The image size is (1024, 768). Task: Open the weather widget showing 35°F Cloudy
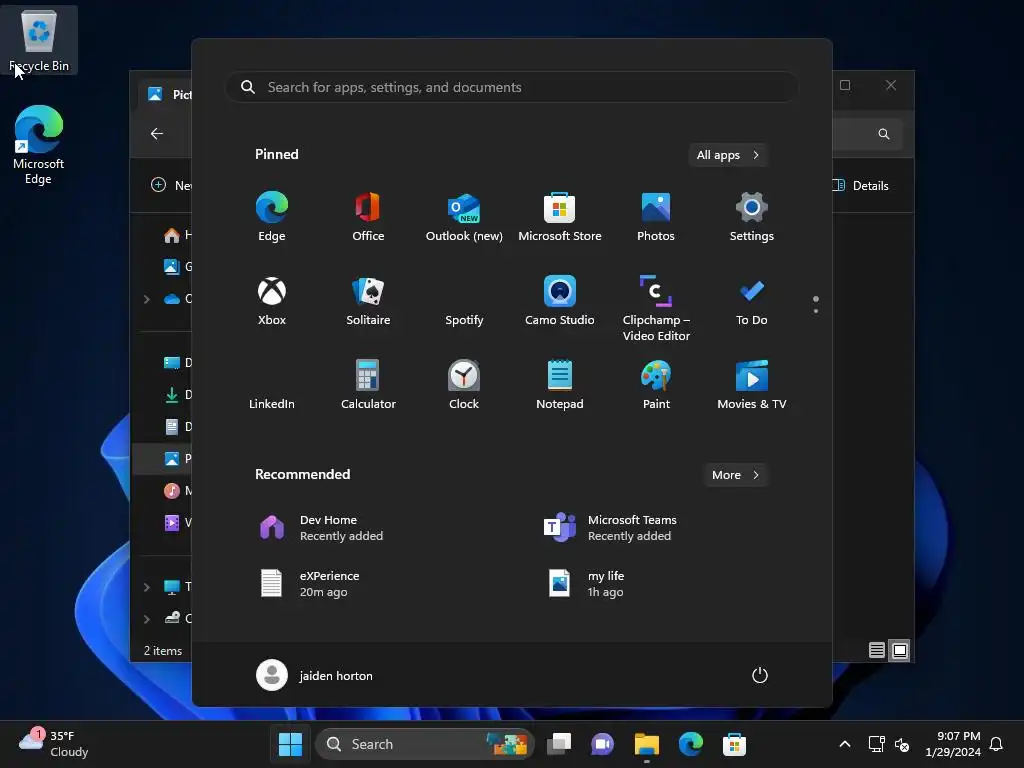point(54,744)
